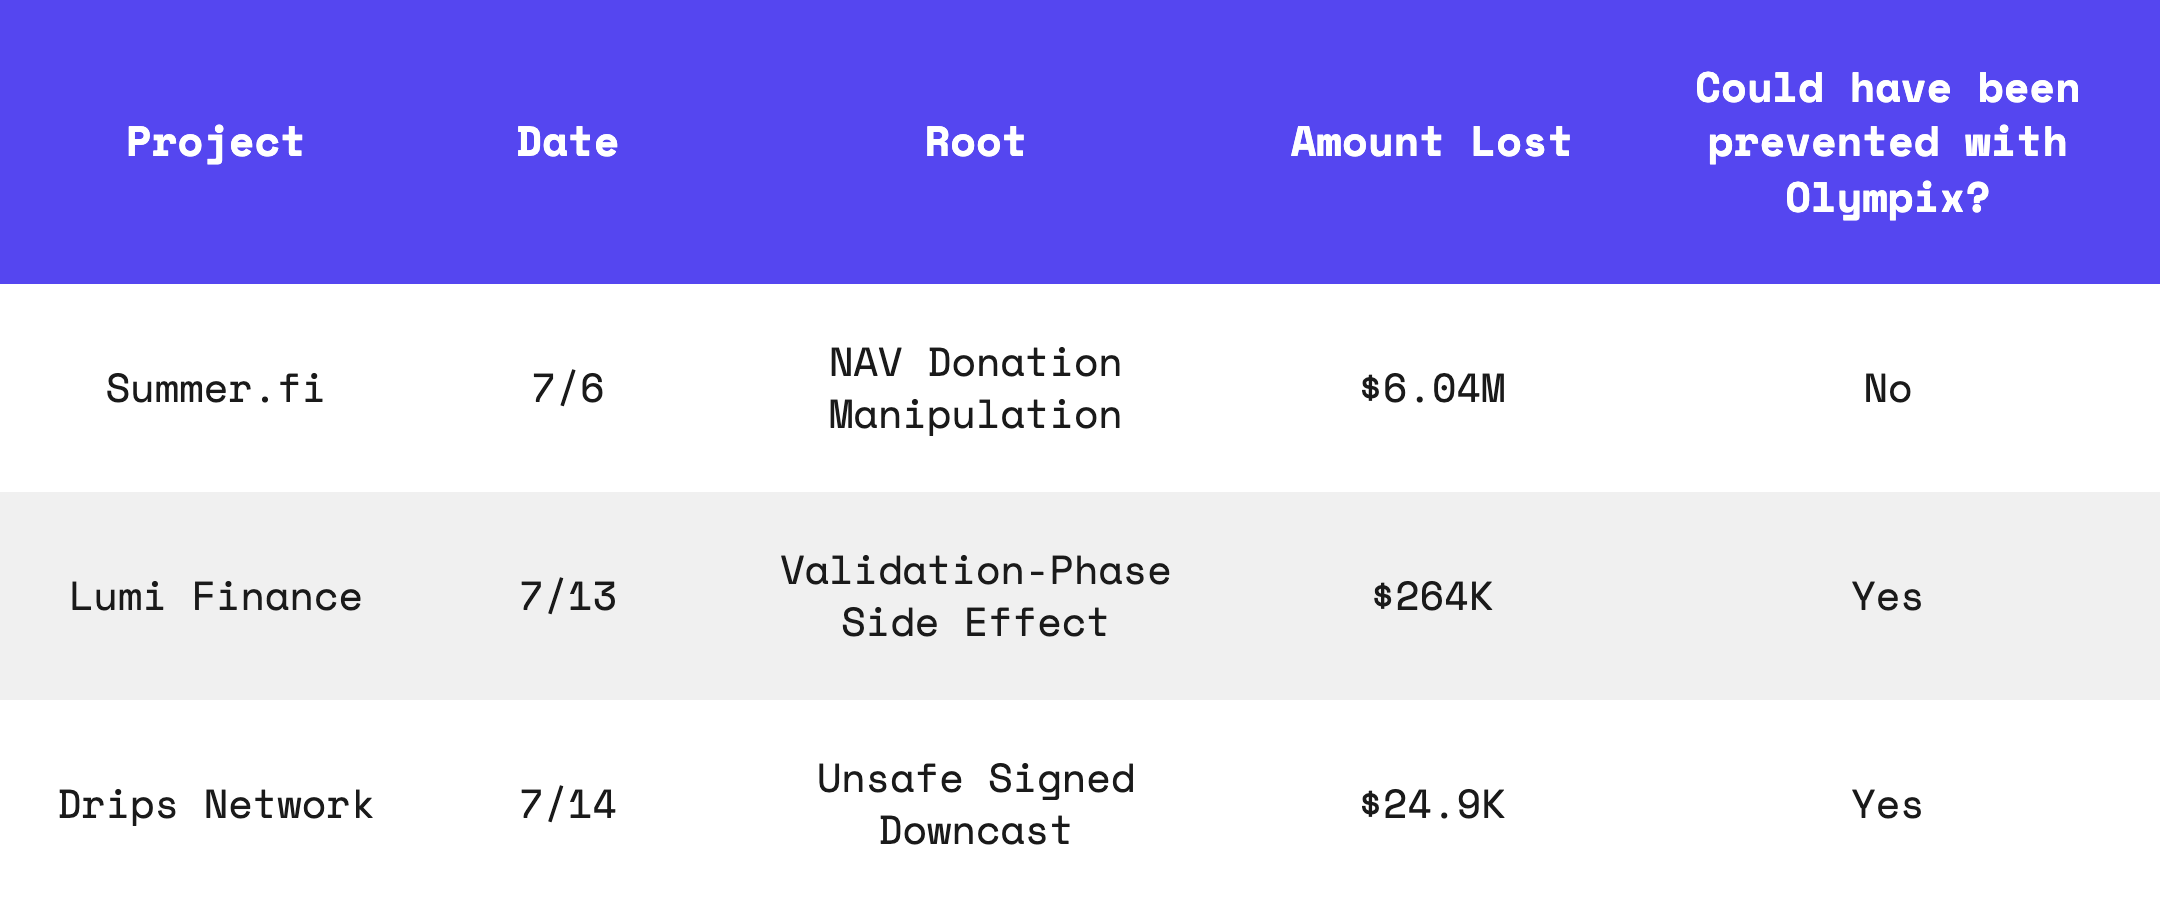Click the Root column header
Screen dimensions: 2160x908
[975, 143]
